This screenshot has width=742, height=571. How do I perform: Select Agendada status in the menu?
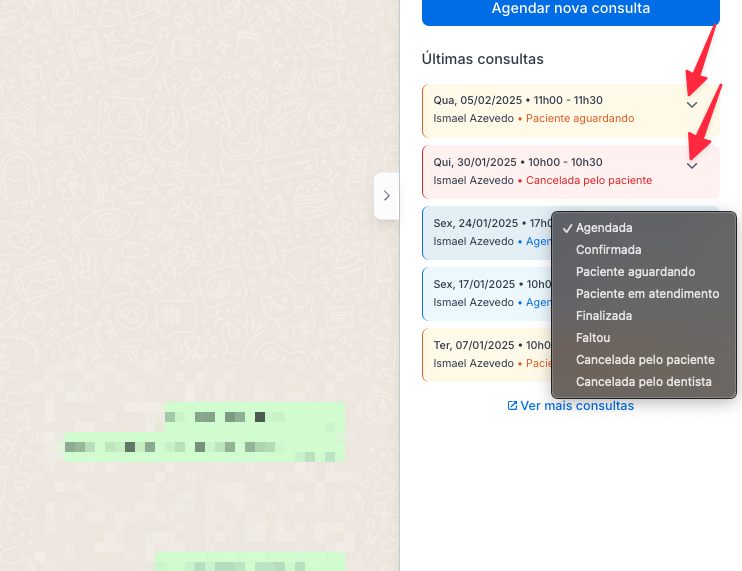604,228
